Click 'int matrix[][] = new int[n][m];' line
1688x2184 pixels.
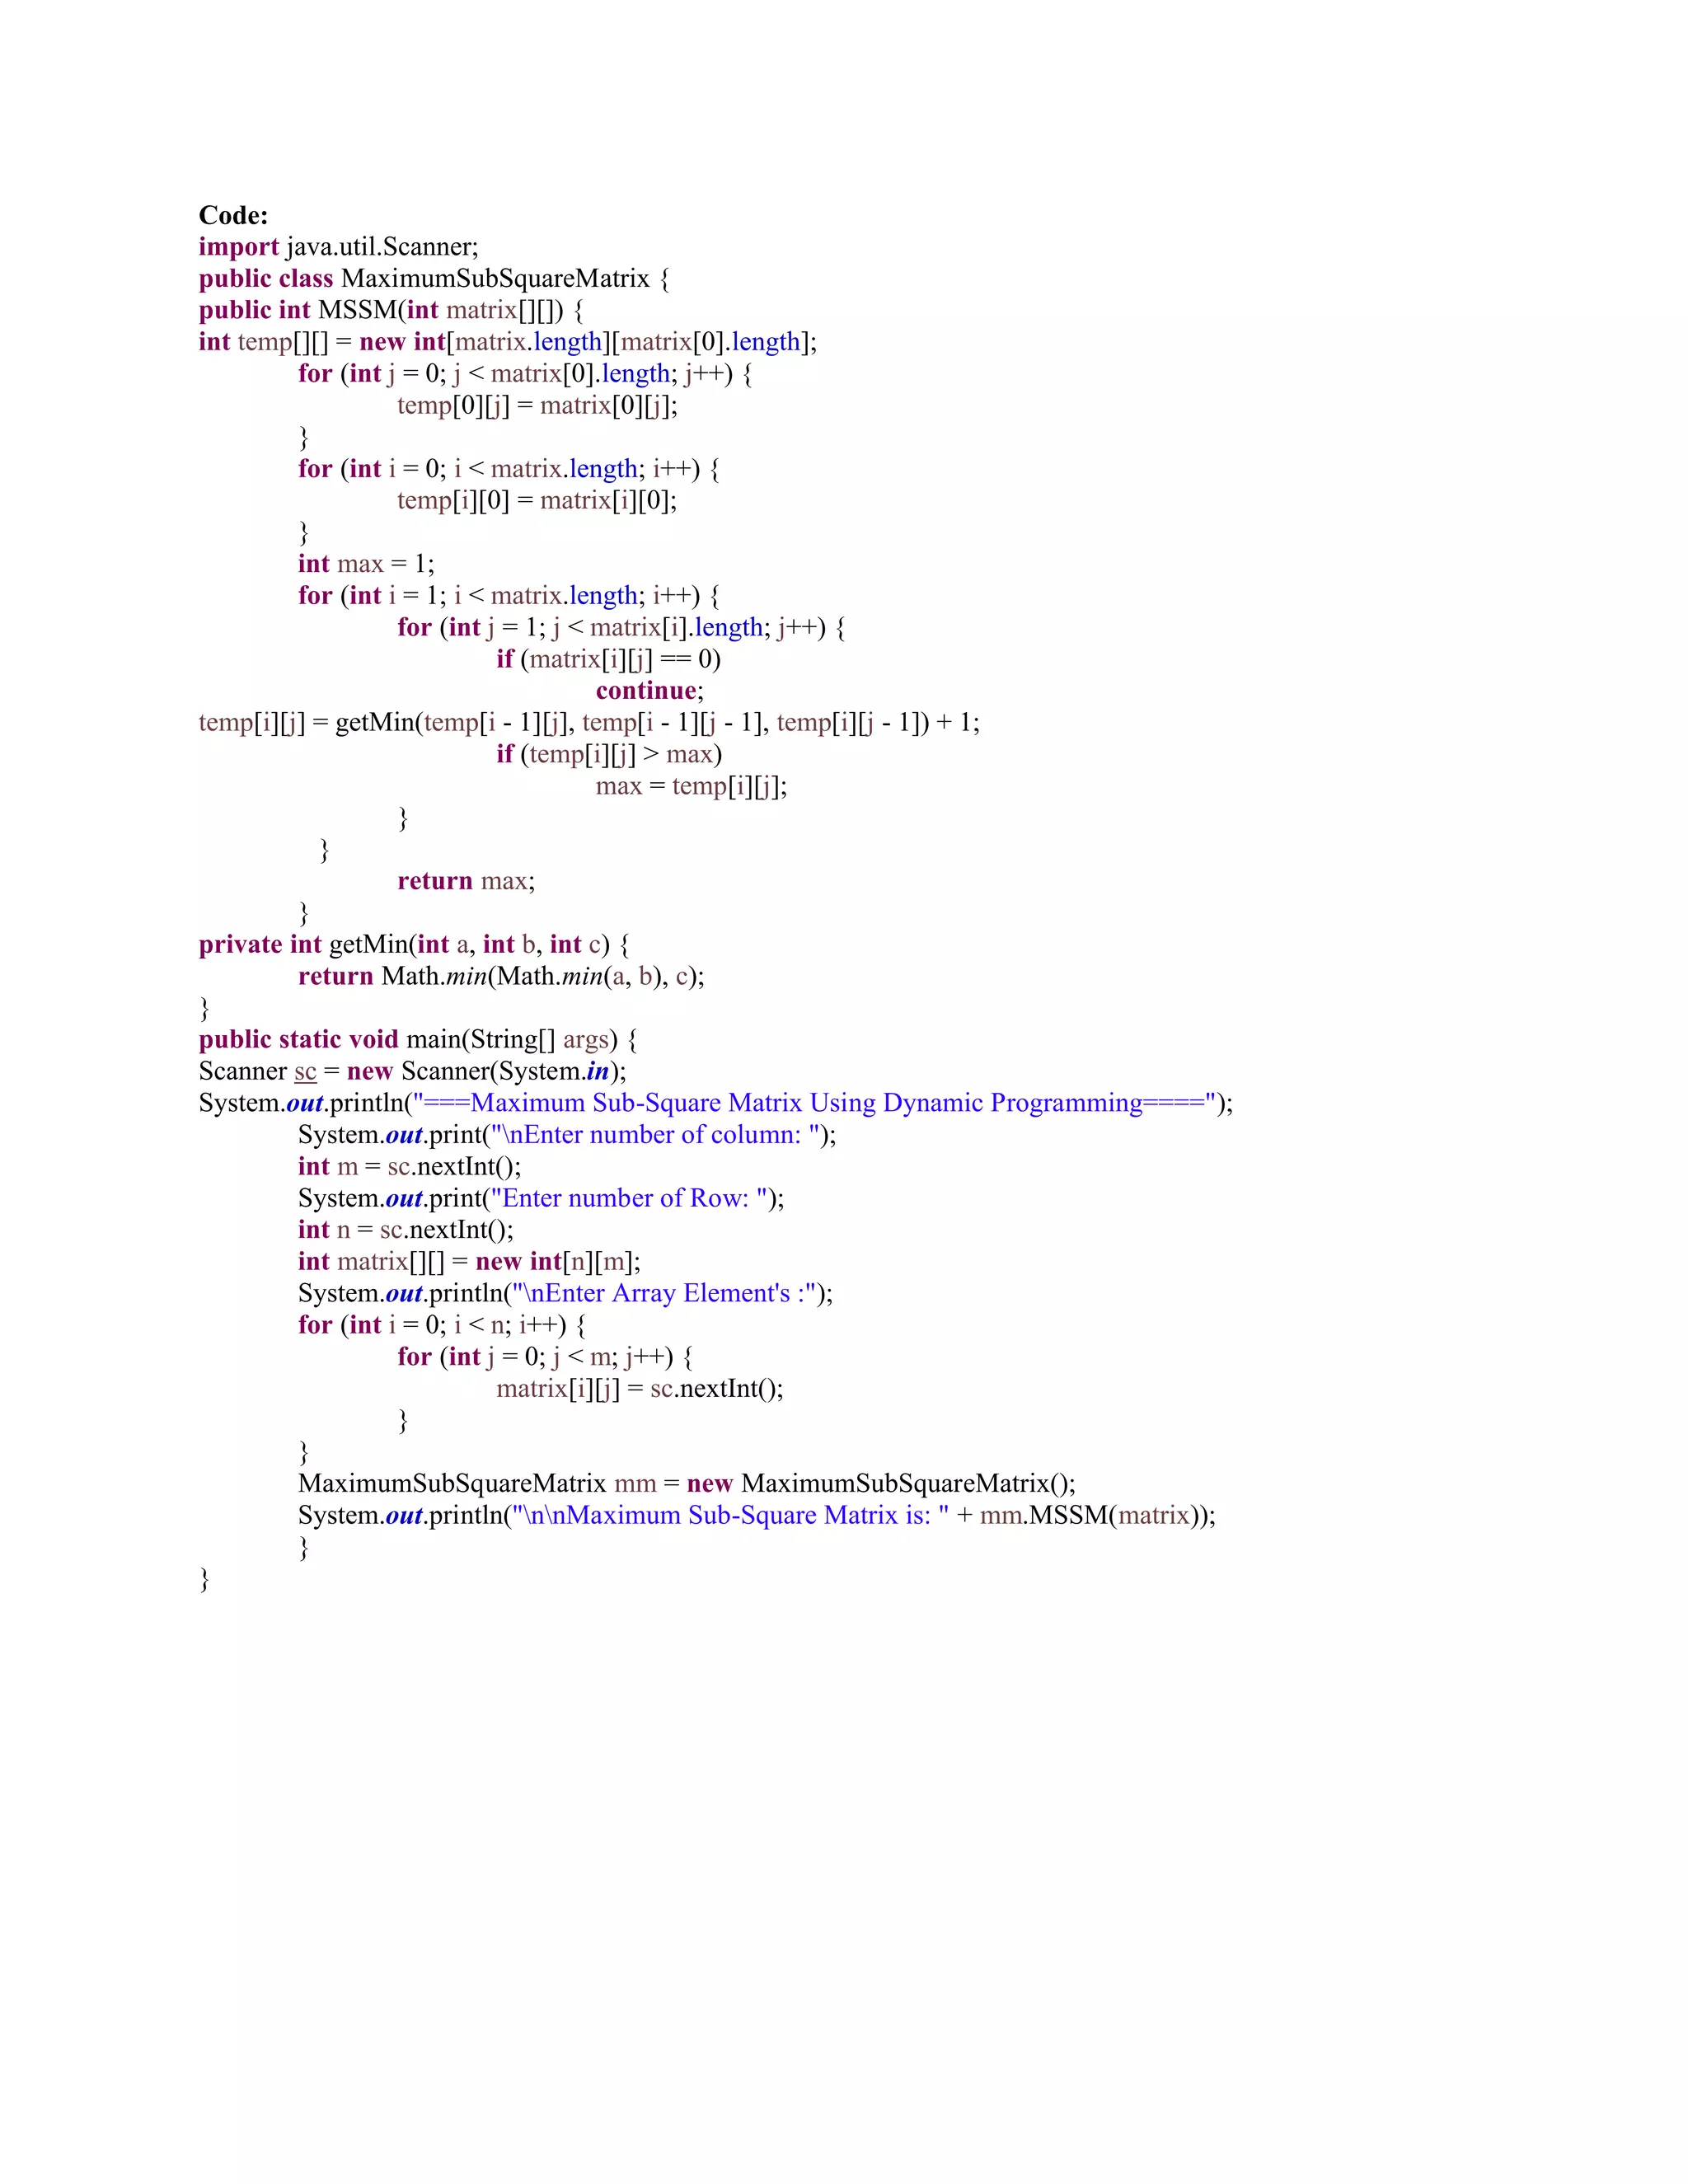coord(468,1262)
